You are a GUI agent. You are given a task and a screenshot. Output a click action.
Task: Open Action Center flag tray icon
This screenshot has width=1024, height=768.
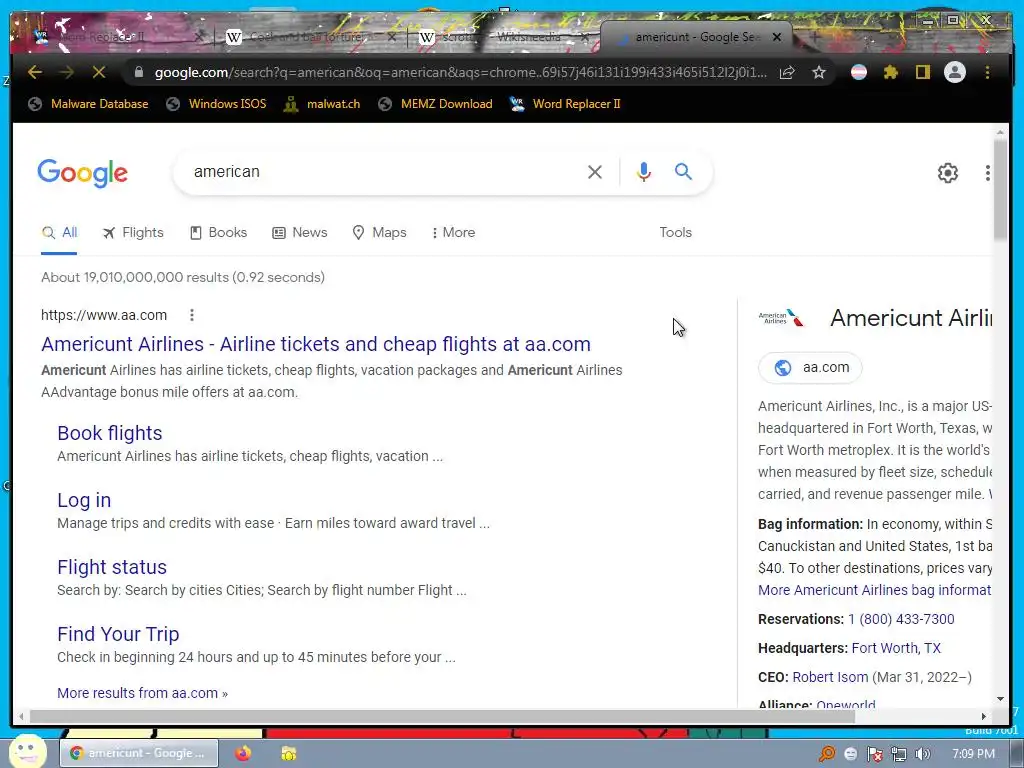point(874,754)
